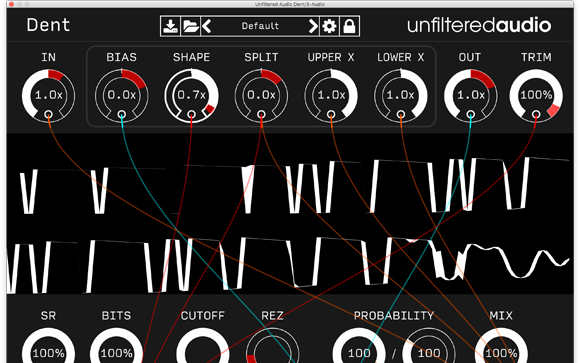Click the UPPER X label text
This screenshot has width=580, height=363.
click(x=331, y=57)
